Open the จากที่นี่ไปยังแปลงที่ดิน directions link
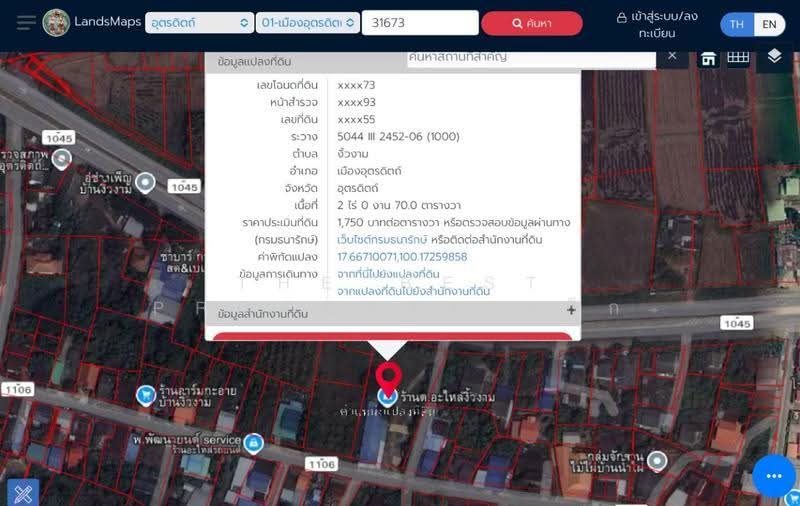 click(388, 274)
